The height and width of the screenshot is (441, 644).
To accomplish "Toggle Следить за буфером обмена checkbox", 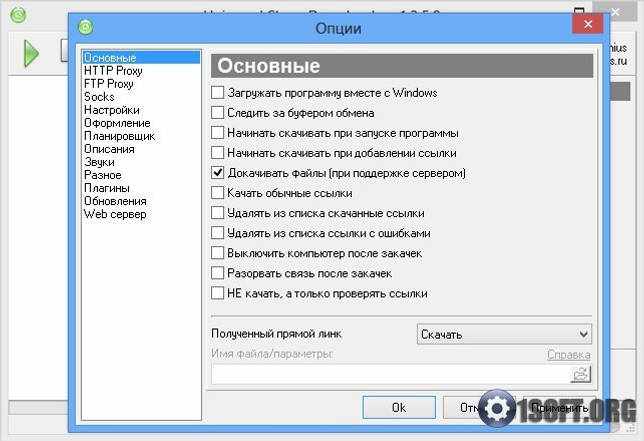I will point(217,113).
